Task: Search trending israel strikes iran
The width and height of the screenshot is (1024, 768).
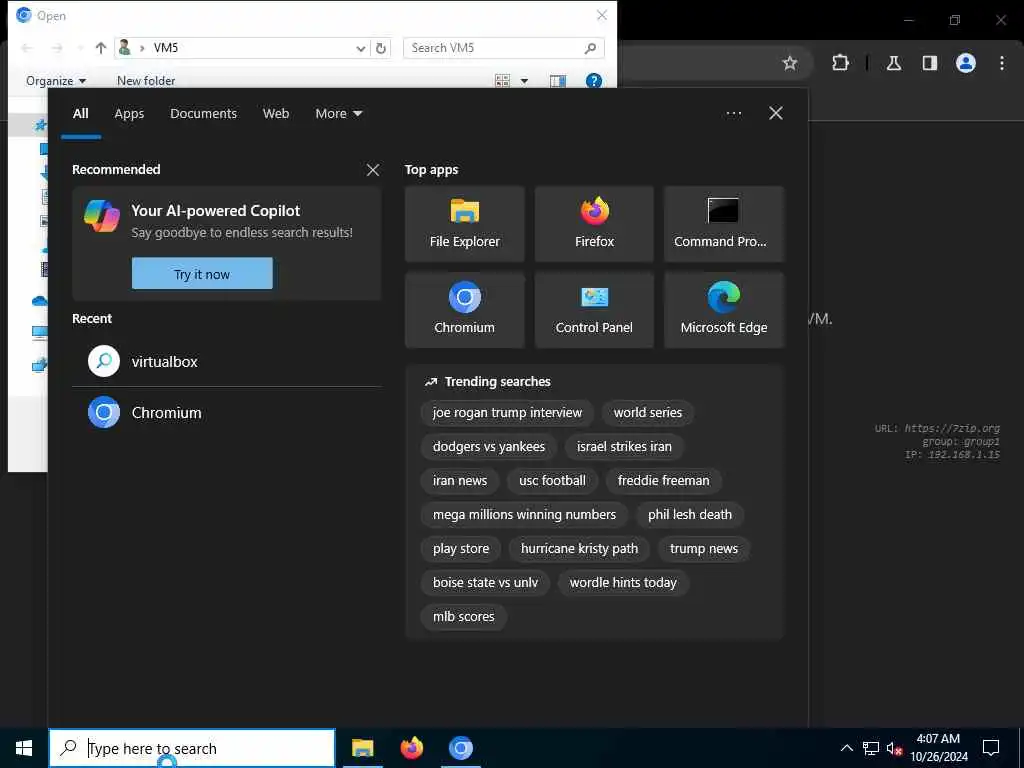Action: [x=624, y=447]
